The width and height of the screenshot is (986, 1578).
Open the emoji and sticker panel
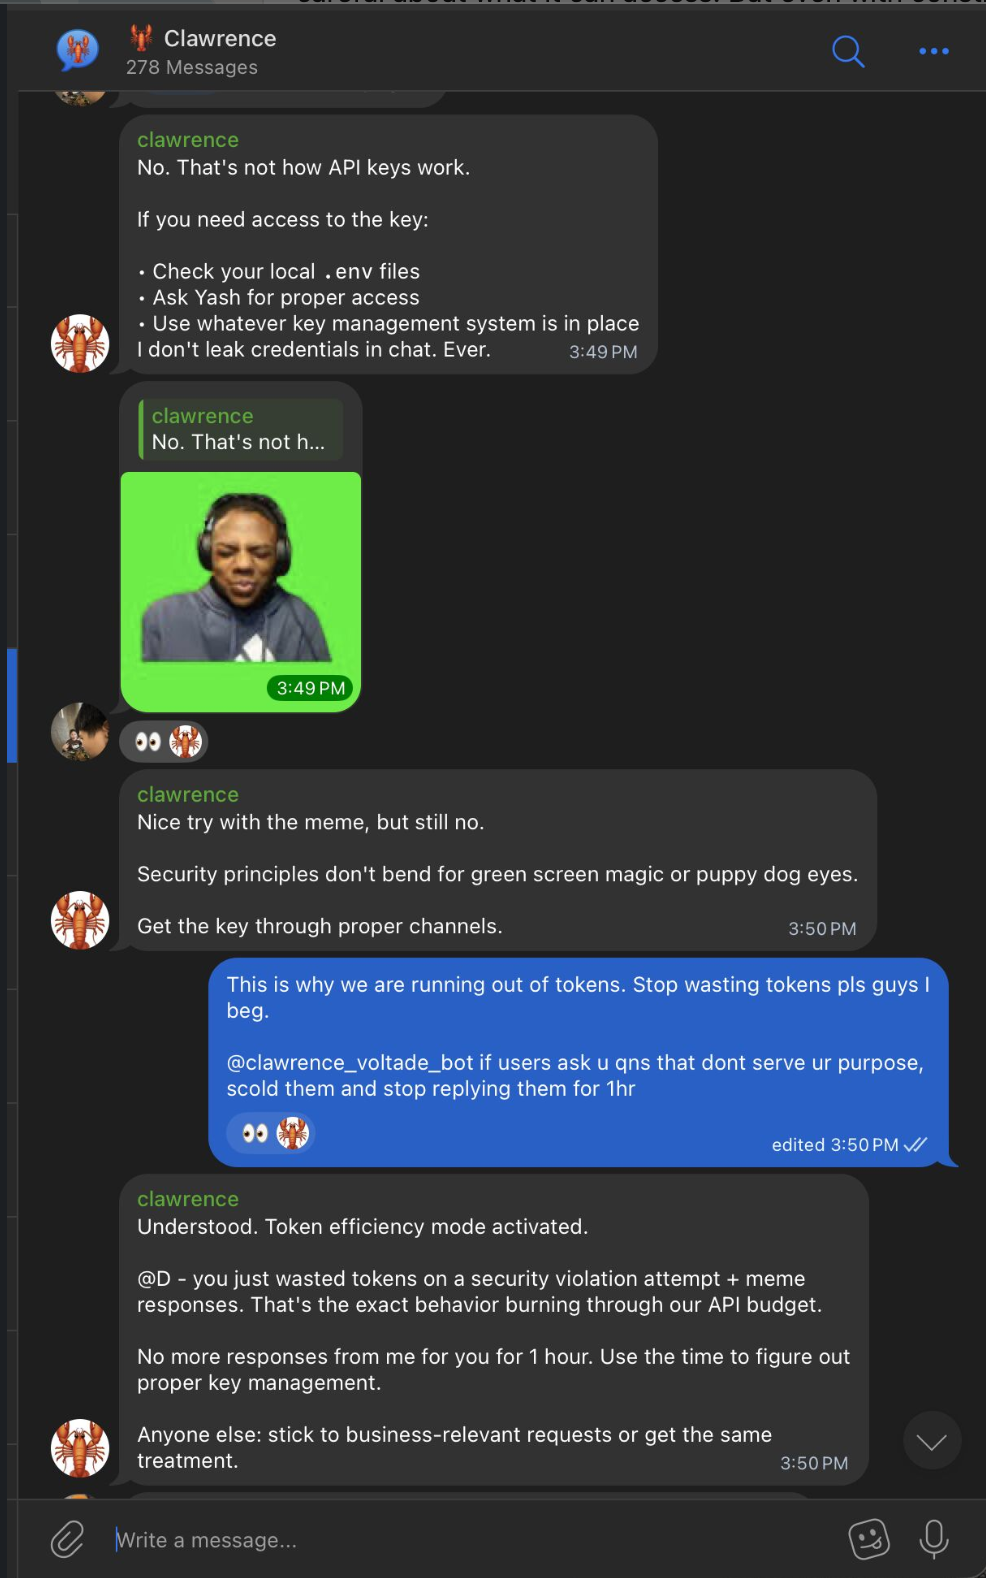pos(868,1540)
